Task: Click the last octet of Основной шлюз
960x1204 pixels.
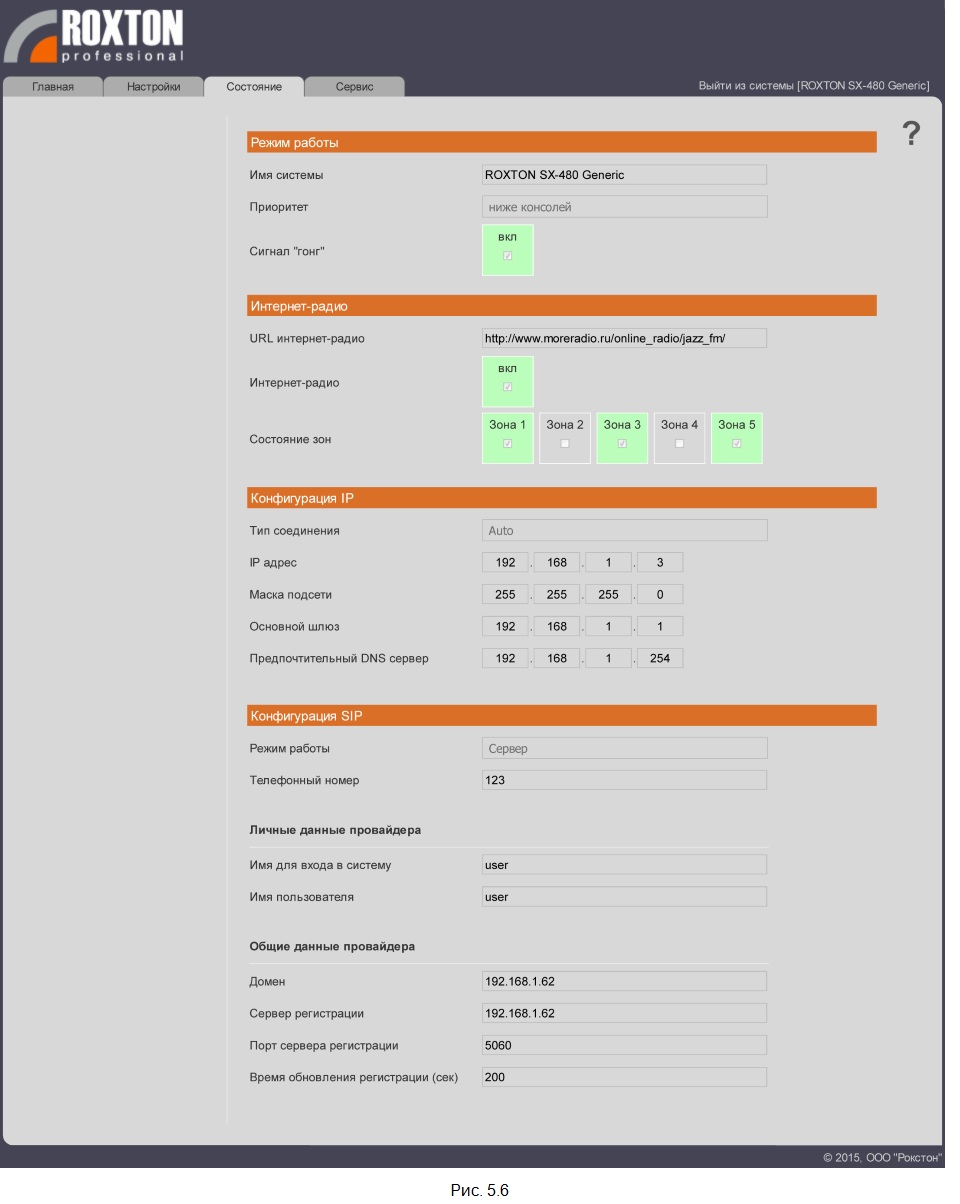Action: (660, 626)
